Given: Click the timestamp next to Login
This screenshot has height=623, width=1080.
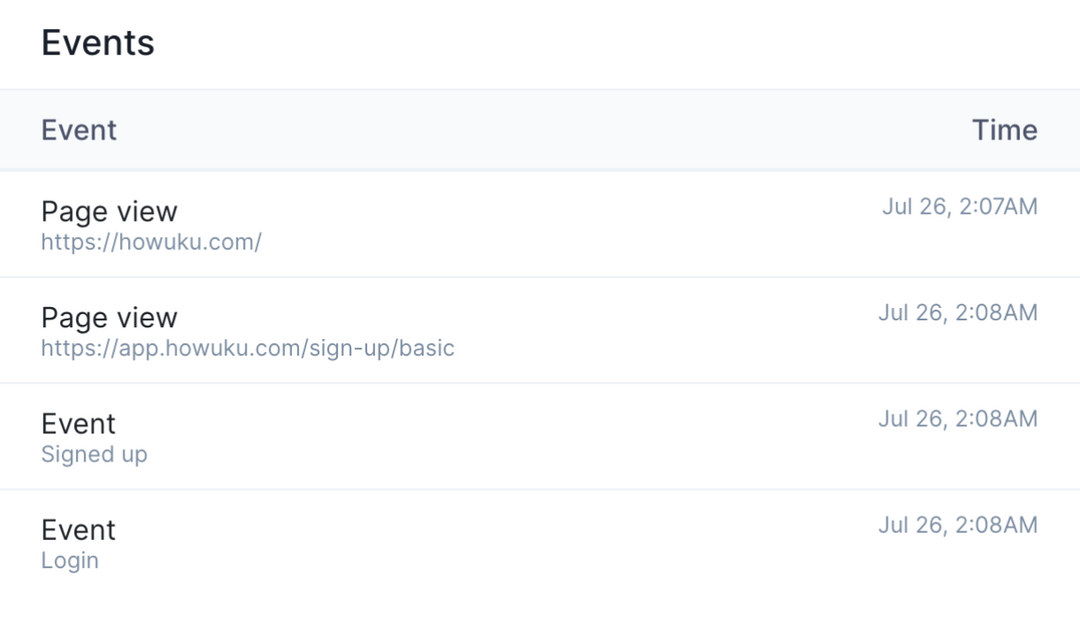Looking at the screenshot, I should click(959, 524).
